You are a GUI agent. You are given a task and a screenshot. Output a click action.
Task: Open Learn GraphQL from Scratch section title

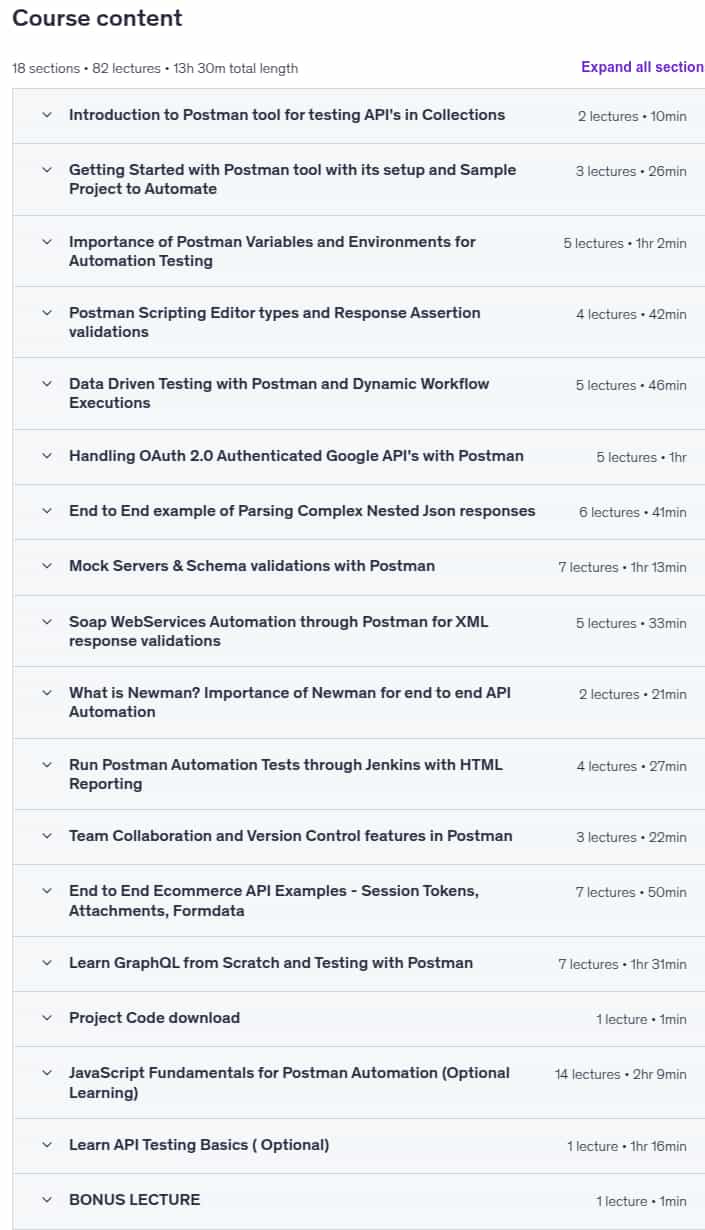click(271, 963)
